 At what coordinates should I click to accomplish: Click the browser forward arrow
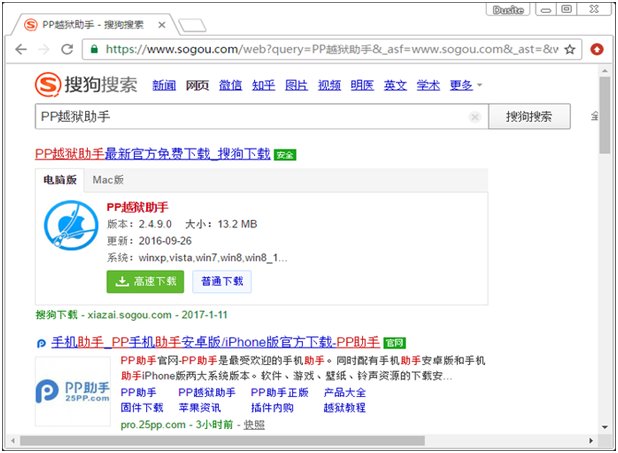44,49
